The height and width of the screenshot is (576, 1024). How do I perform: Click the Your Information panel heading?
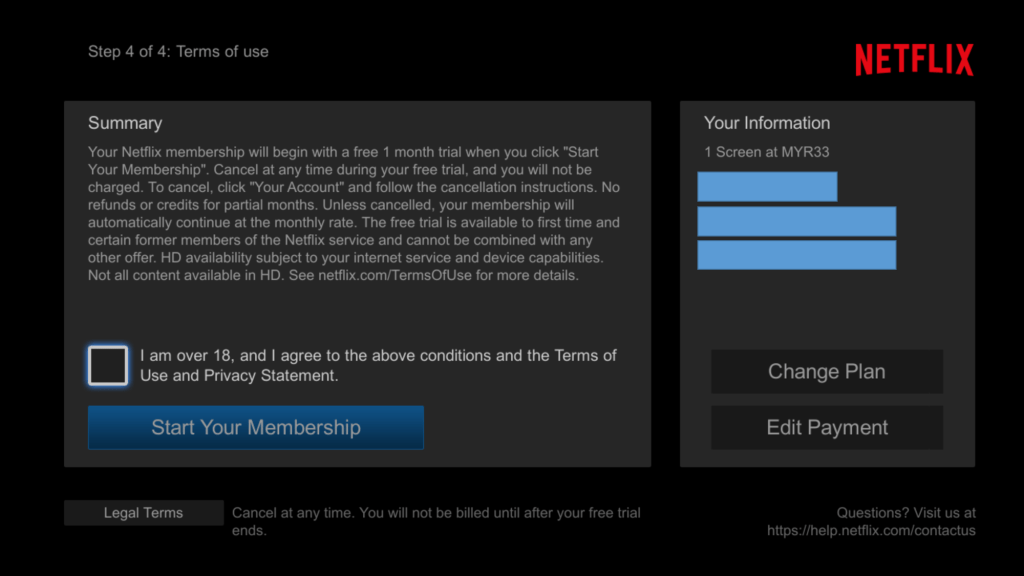[766, 122]
